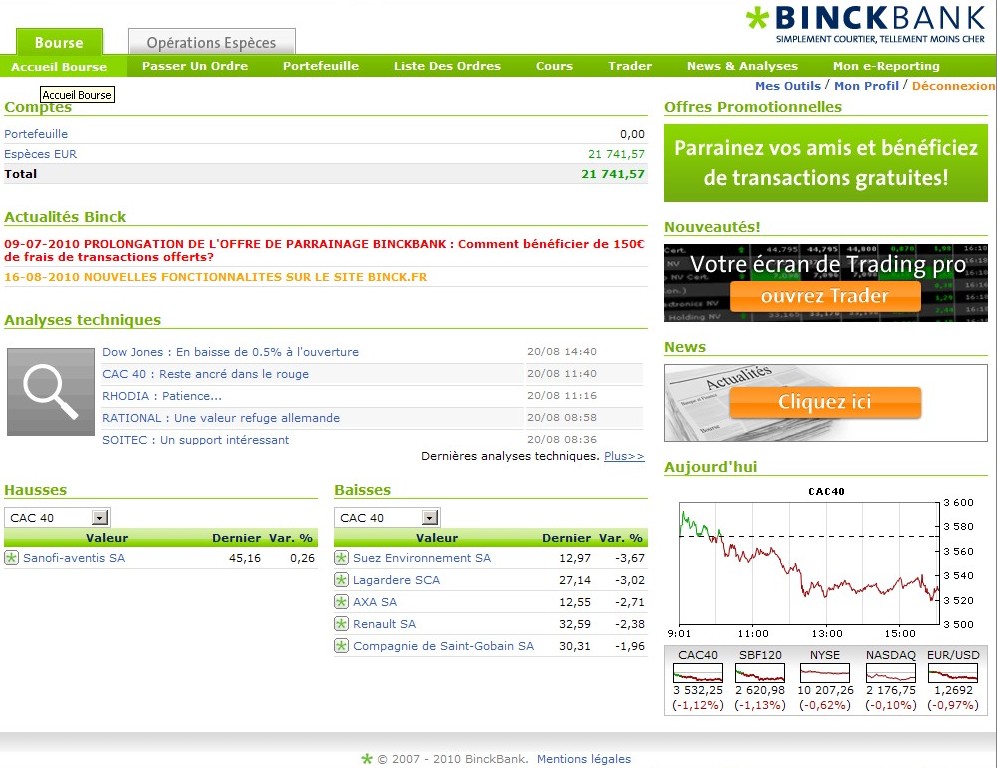
Task: Click the CAC40 value 3 532,25
Action: tap(698, 690)
